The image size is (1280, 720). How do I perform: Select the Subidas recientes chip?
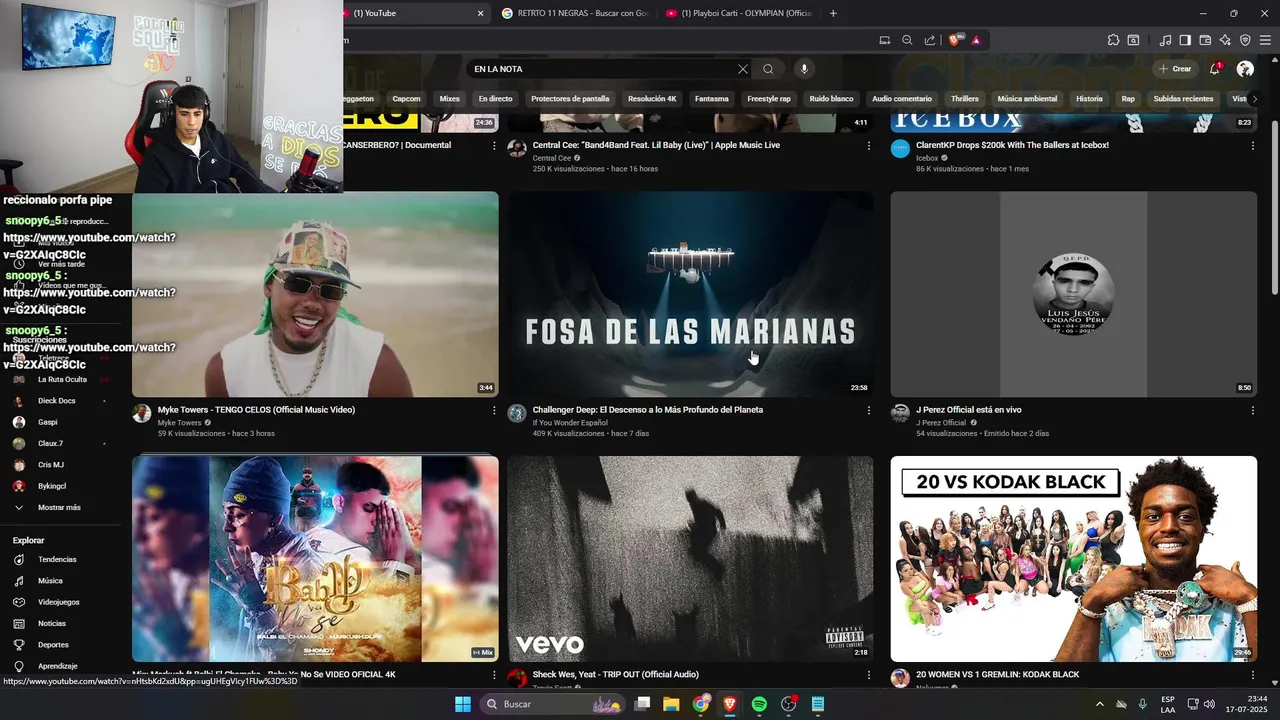[1183, 99]
